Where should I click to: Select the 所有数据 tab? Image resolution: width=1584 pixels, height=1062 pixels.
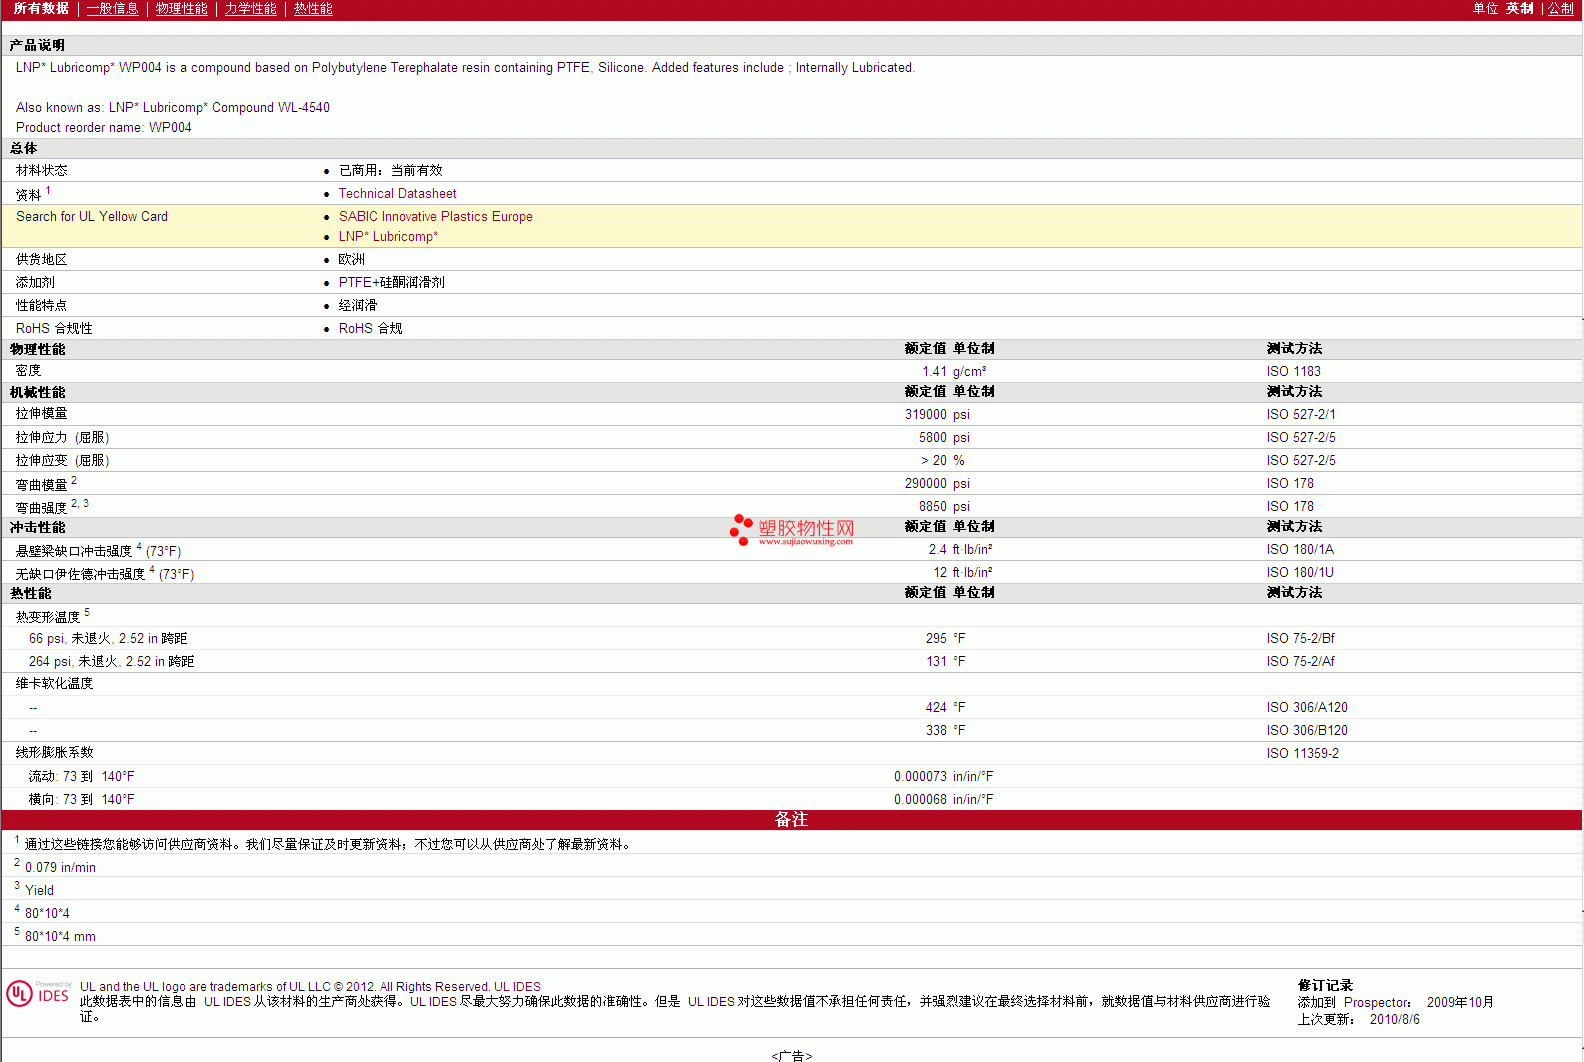pos(41,9)
